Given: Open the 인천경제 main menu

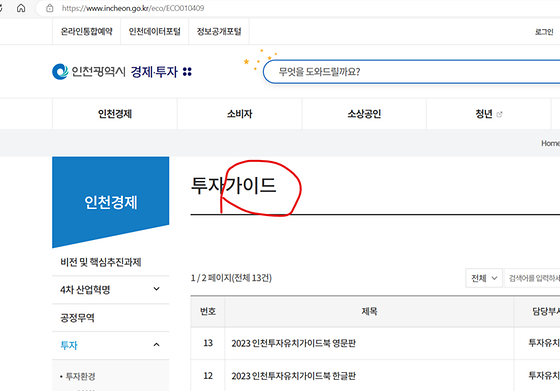Looking at the screenshot, I should (115, 114).
